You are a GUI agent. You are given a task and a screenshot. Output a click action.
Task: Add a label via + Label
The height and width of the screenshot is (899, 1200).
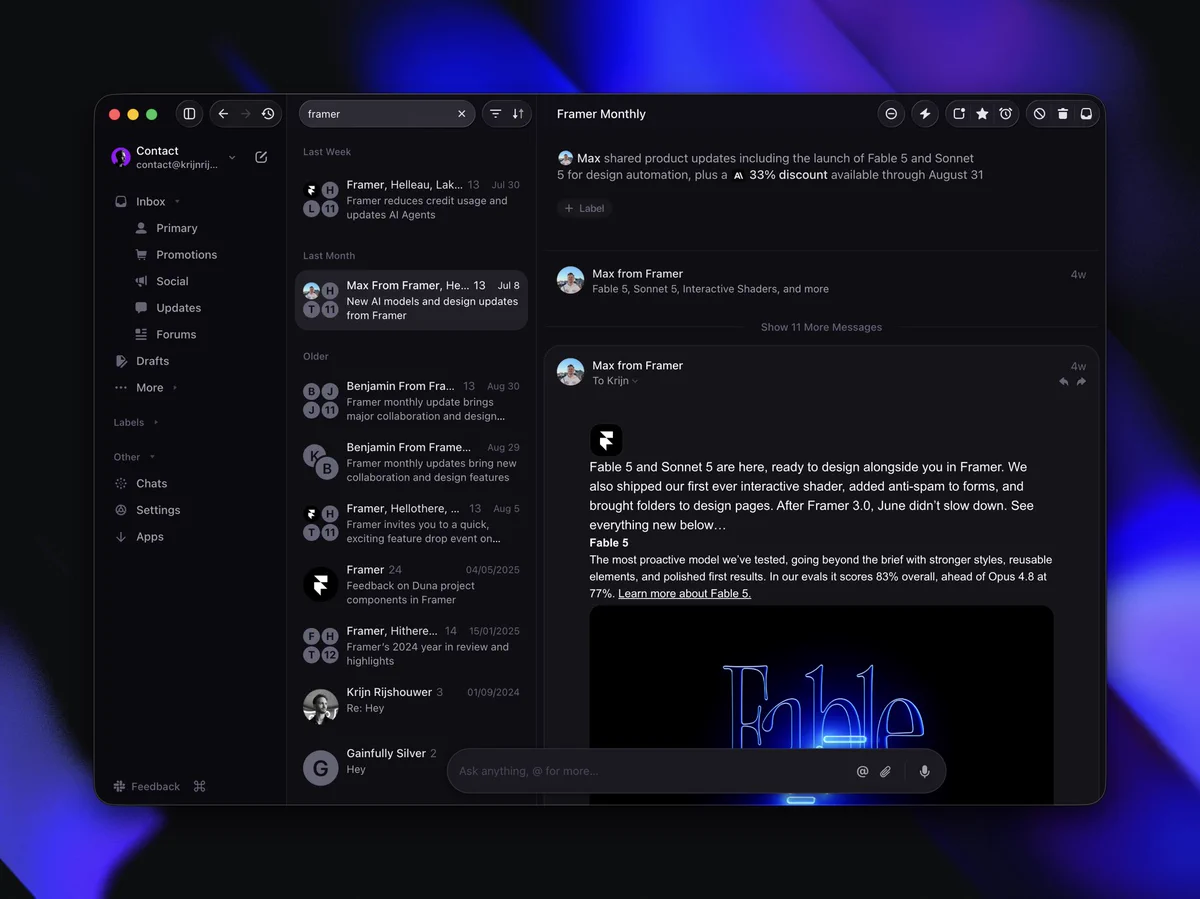(x=584, y=208)
